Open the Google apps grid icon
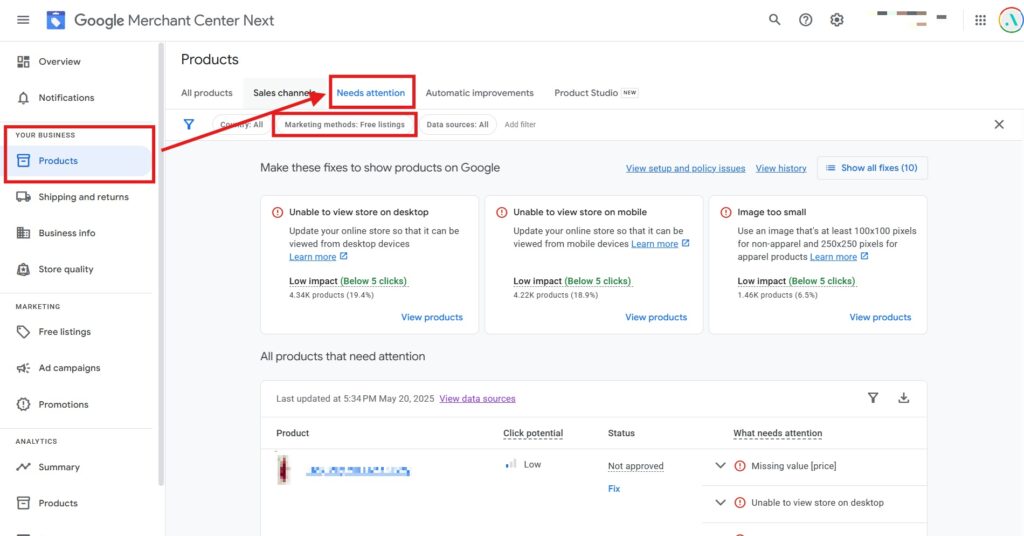The image size is (1024, 536). [980, 20]
